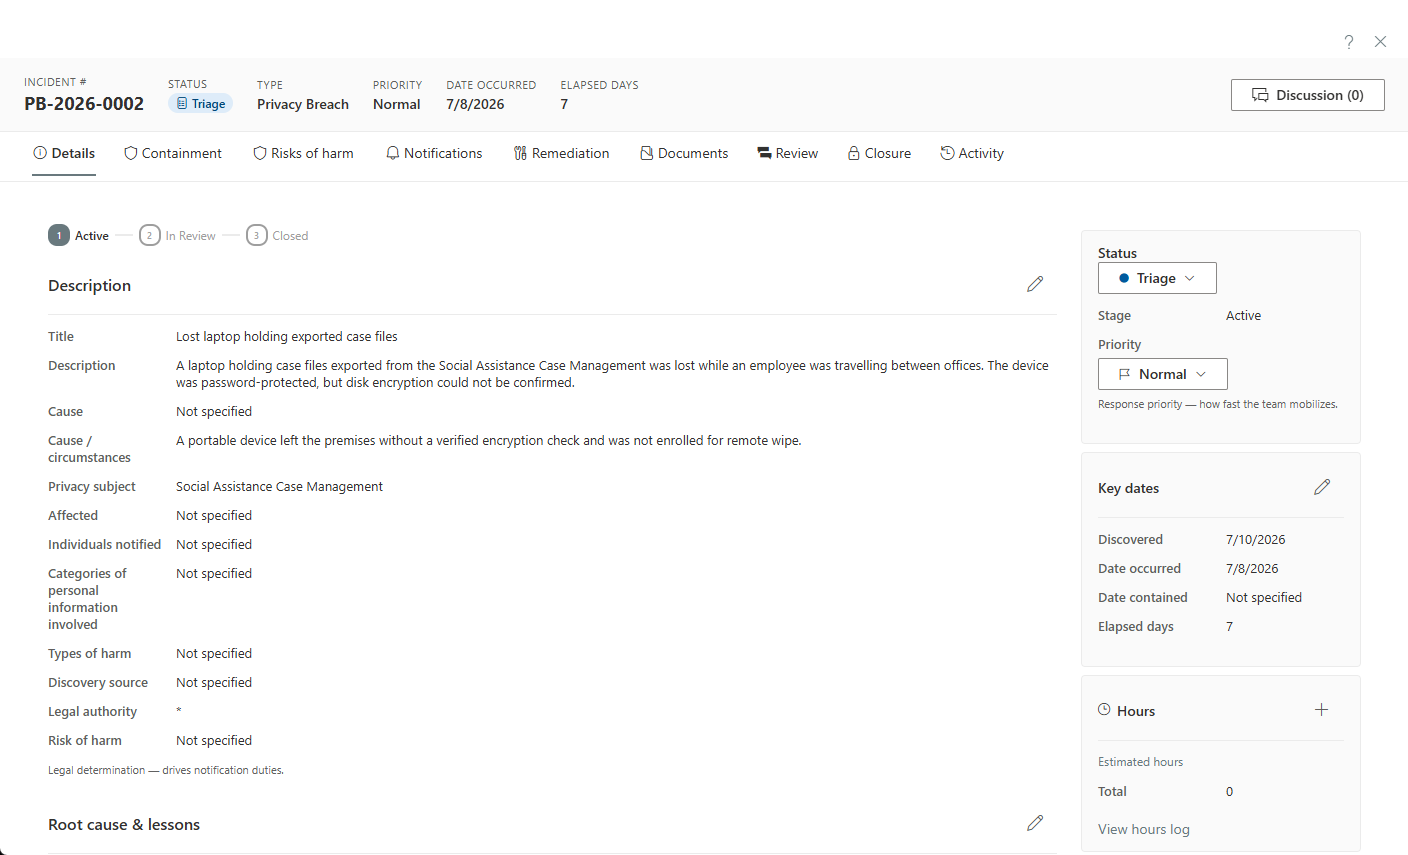Click the Discovered date 7/10/2026
Screen dimensions: 1408x855
pos(1256,539)
